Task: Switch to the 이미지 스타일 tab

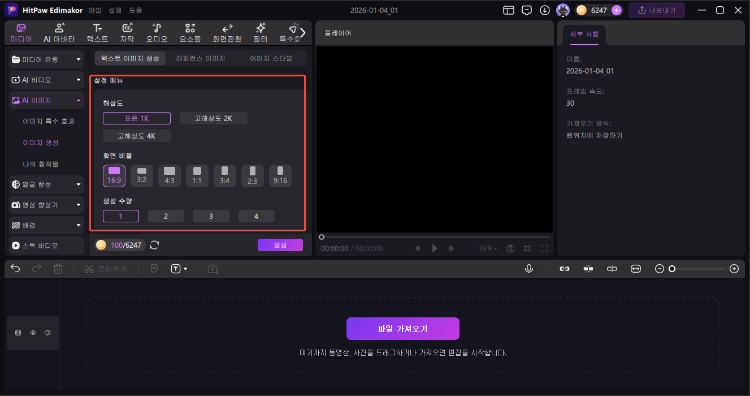Action: pyautogui.click(x=271, y=58)
